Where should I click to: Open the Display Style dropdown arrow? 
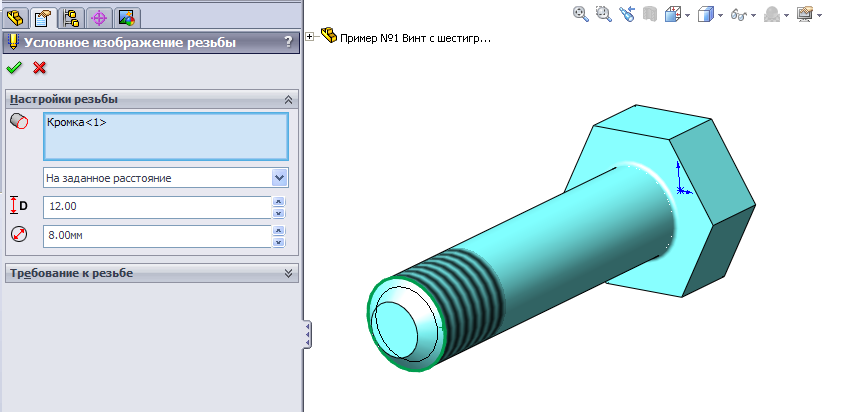(x=720, y=15)
